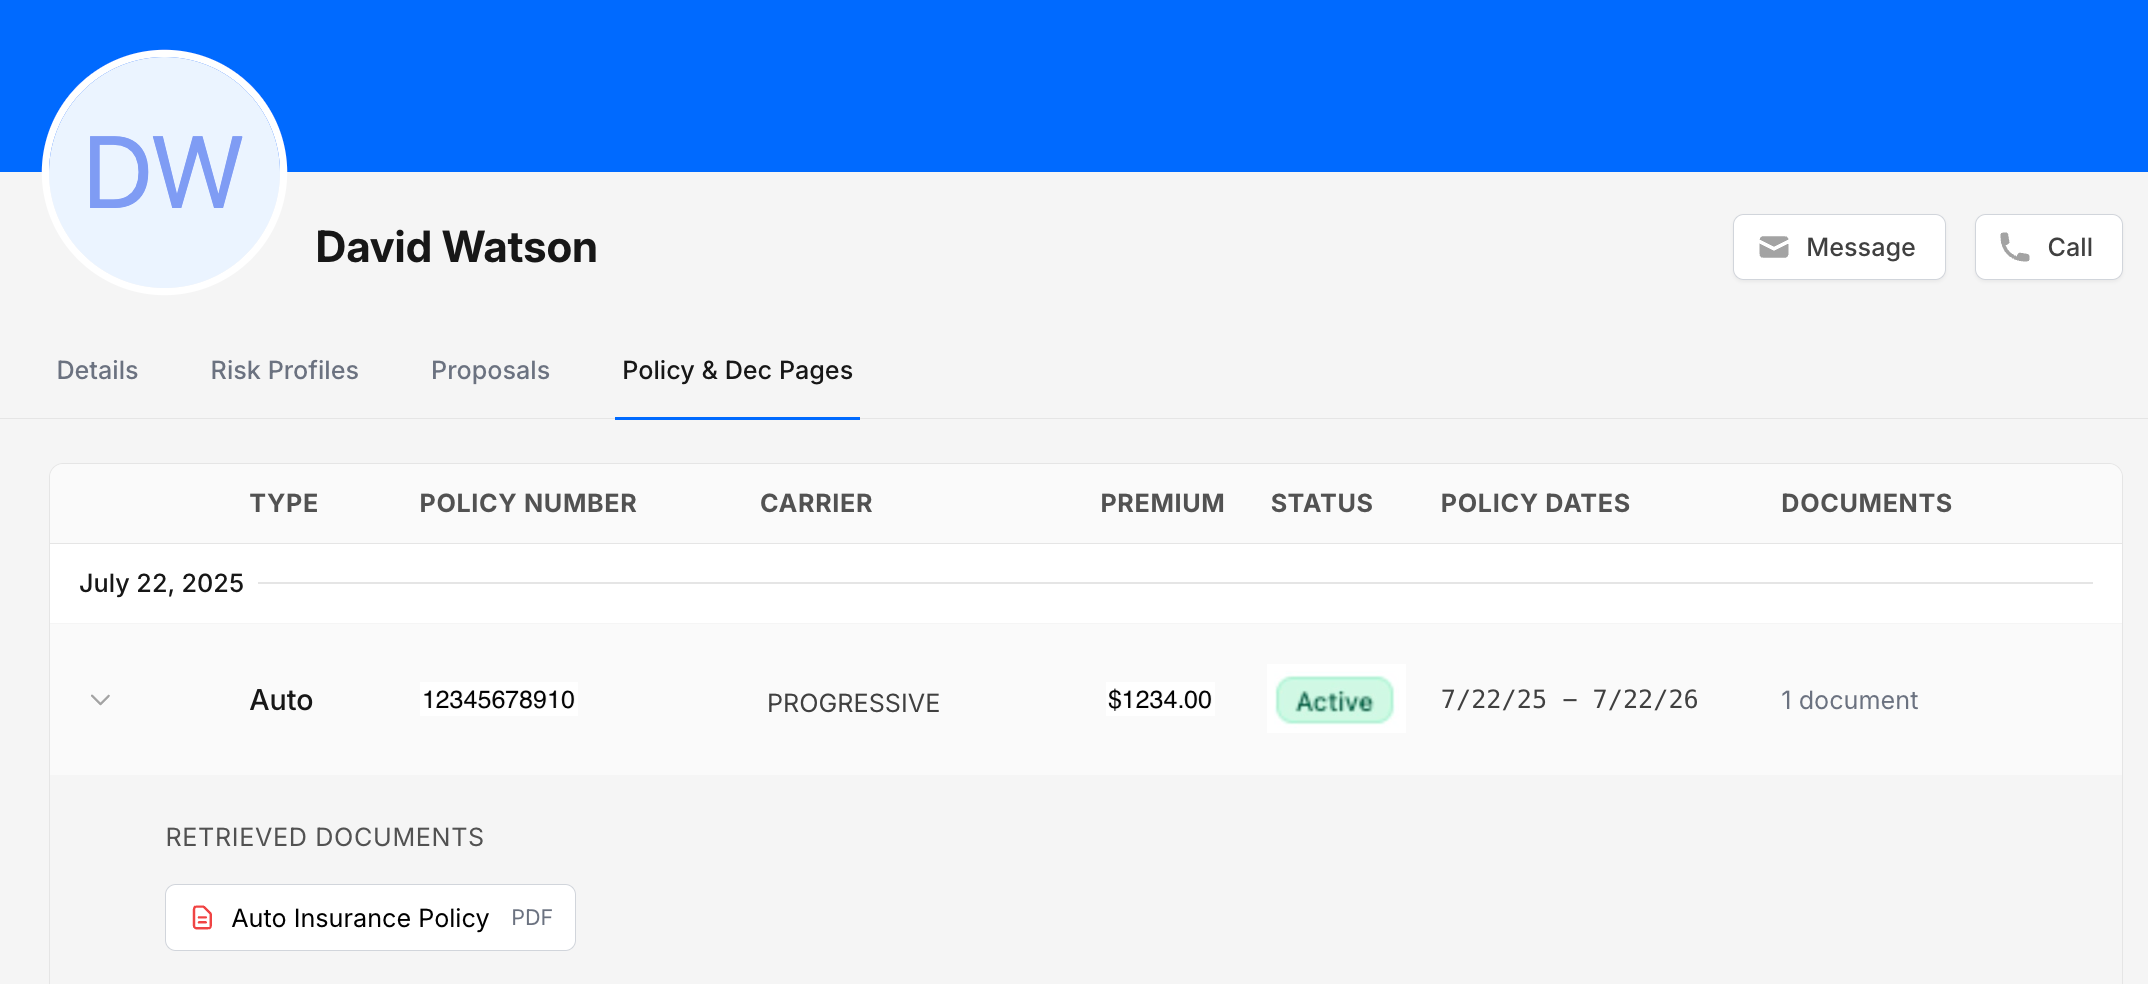Click the DW avatar circle
The width and height of the screenshot is (2148, 984).
pos(165,172)
